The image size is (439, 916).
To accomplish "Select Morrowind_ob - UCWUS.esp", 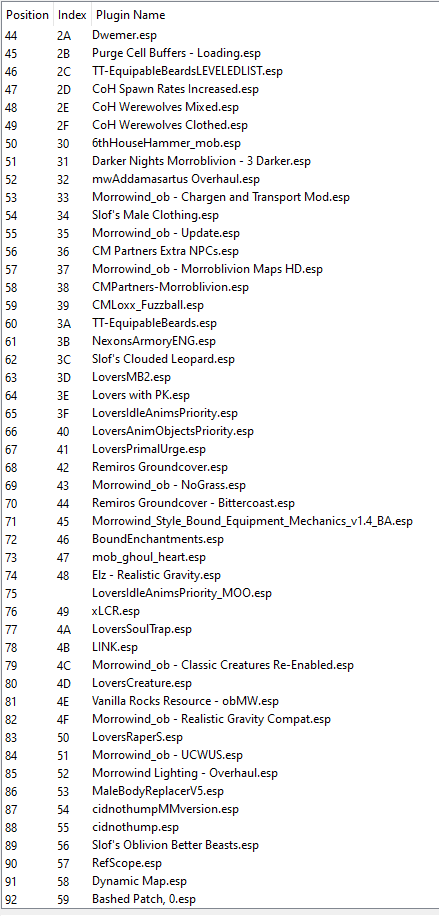I will (167, 755).
